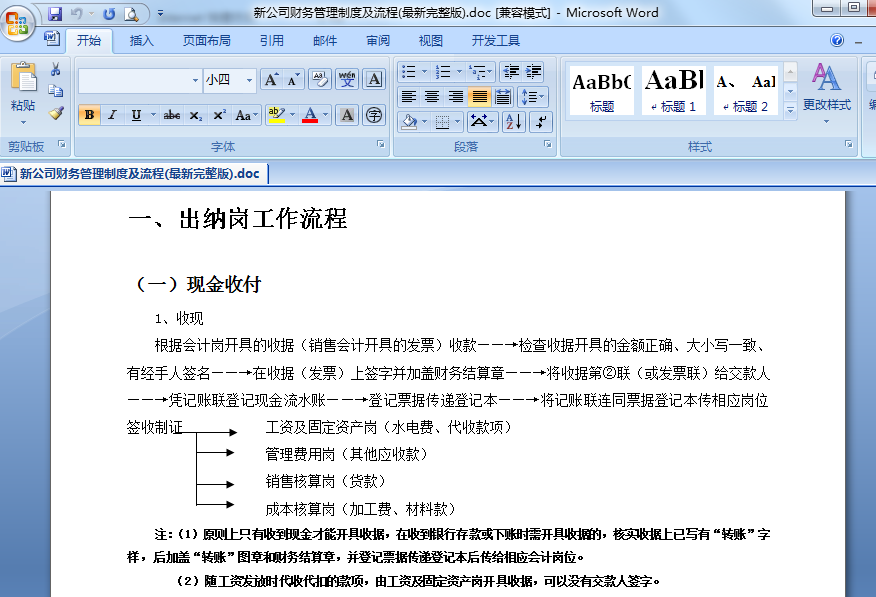
Task: Switch to the 开始 ribbon tab
Action: point(89,41)
